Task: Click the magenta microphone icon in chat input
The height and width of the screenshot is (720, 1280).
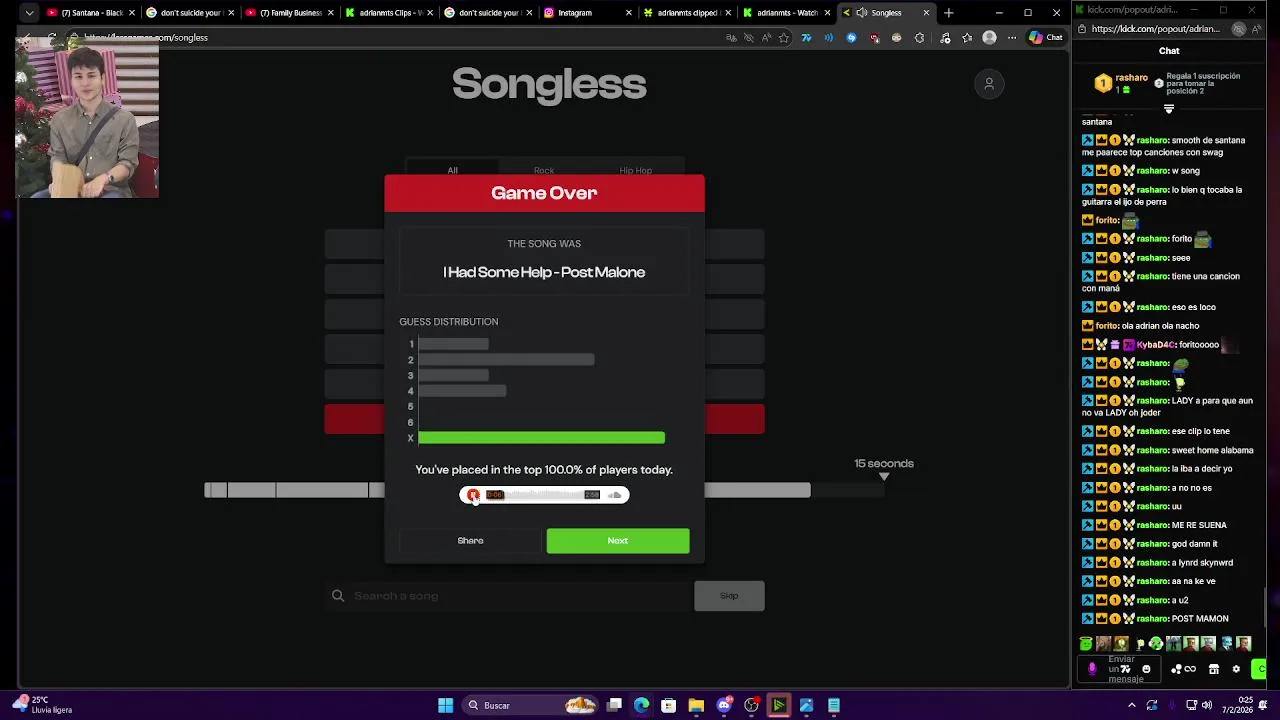Action: click(x=1092, y=669)
